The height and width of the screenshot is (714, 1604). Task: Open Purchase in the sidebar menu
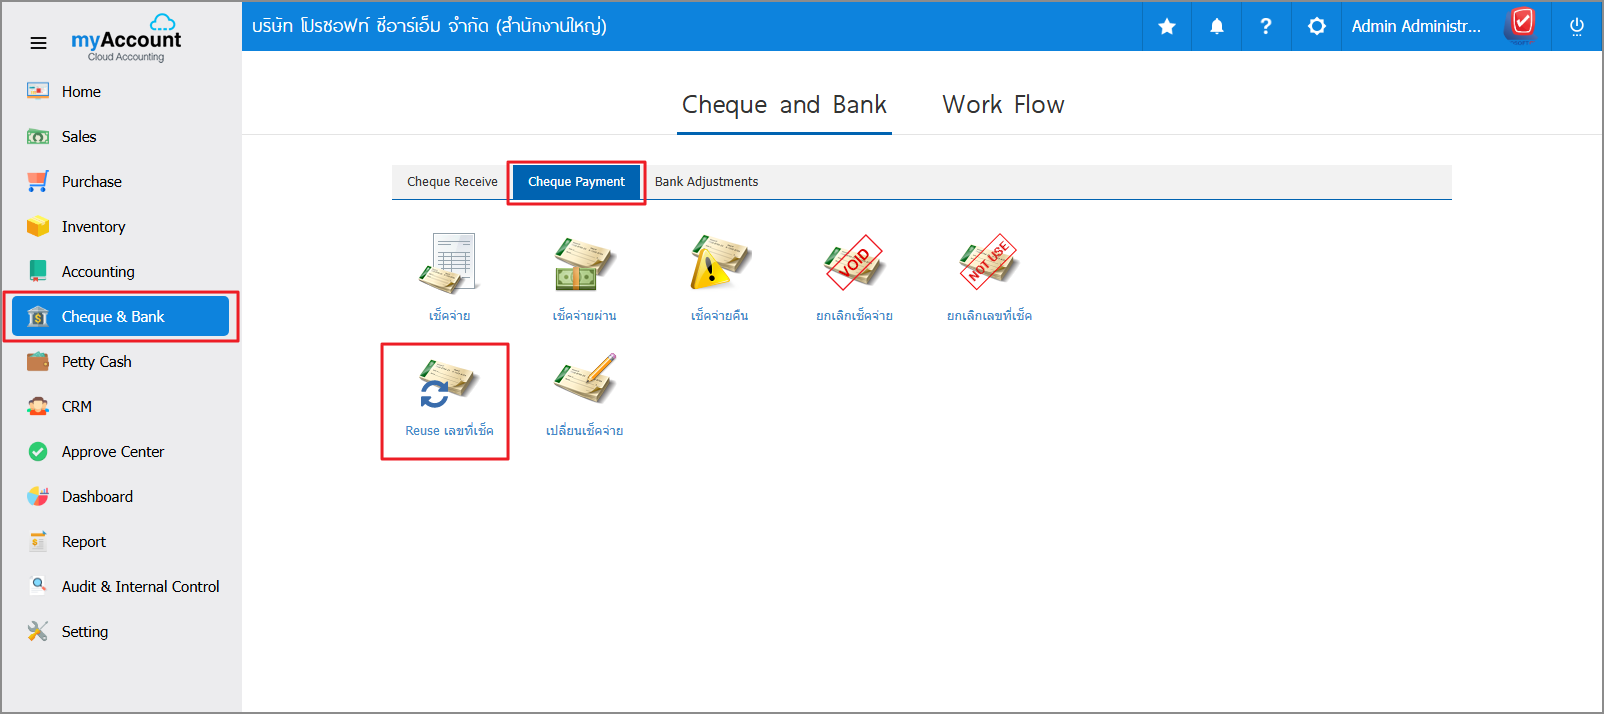point(91,182)
